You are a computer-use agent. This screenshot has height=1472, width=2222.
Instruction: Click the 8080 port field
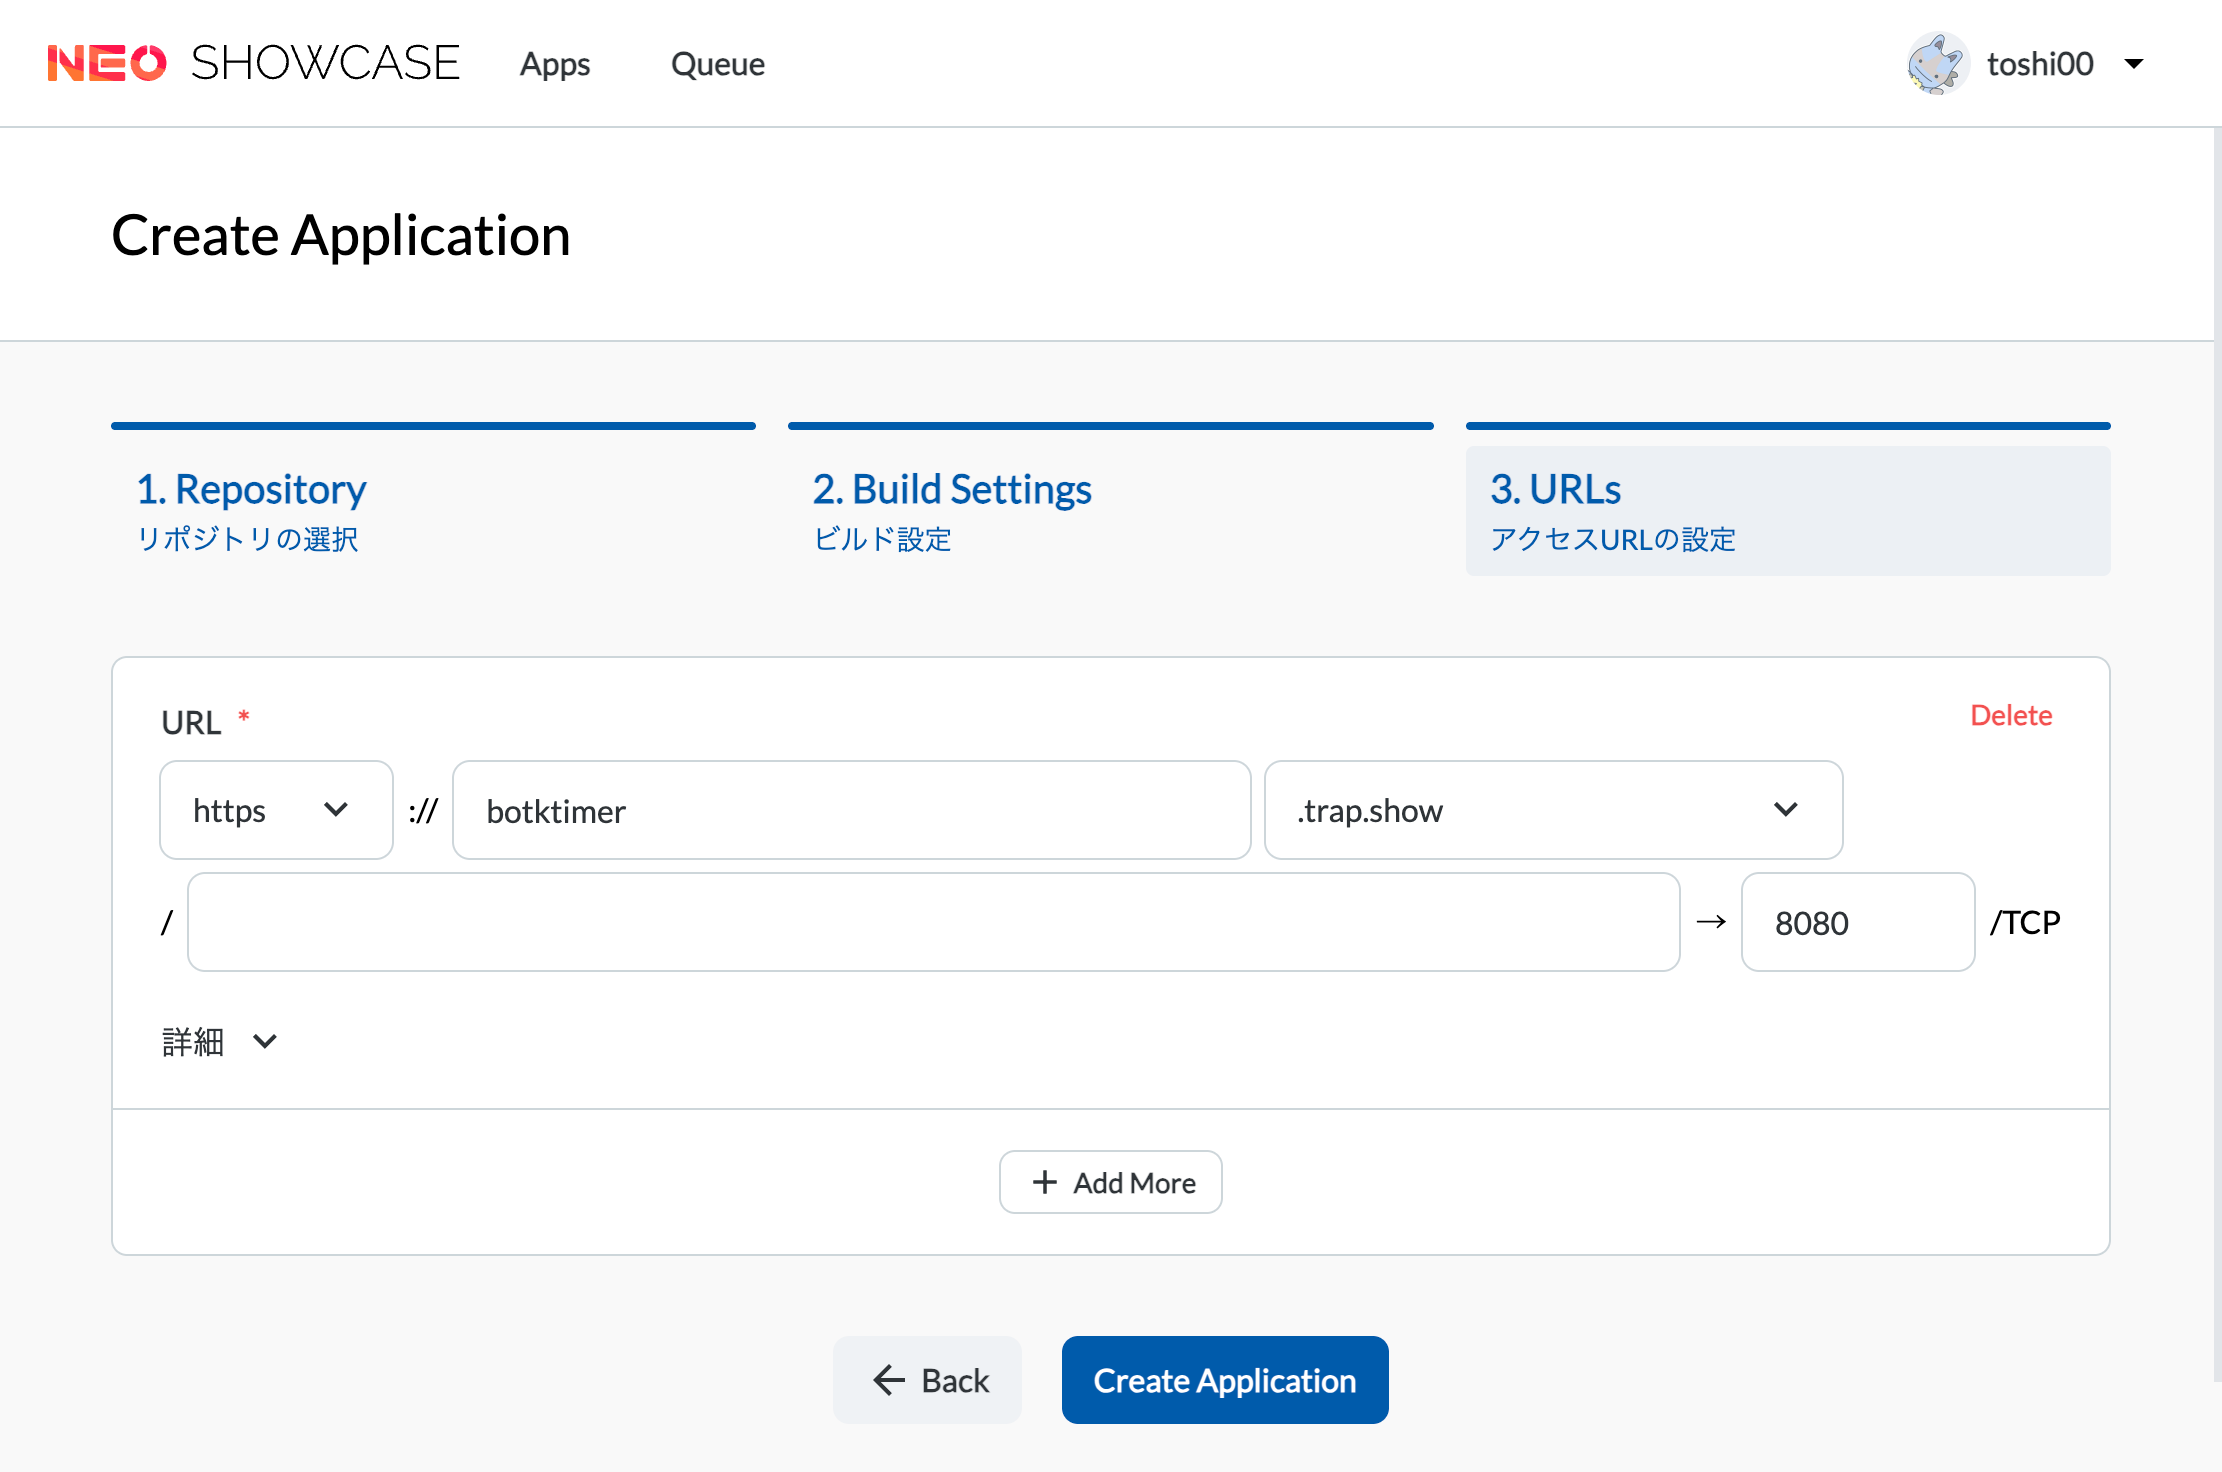[x=1857, y=922]
